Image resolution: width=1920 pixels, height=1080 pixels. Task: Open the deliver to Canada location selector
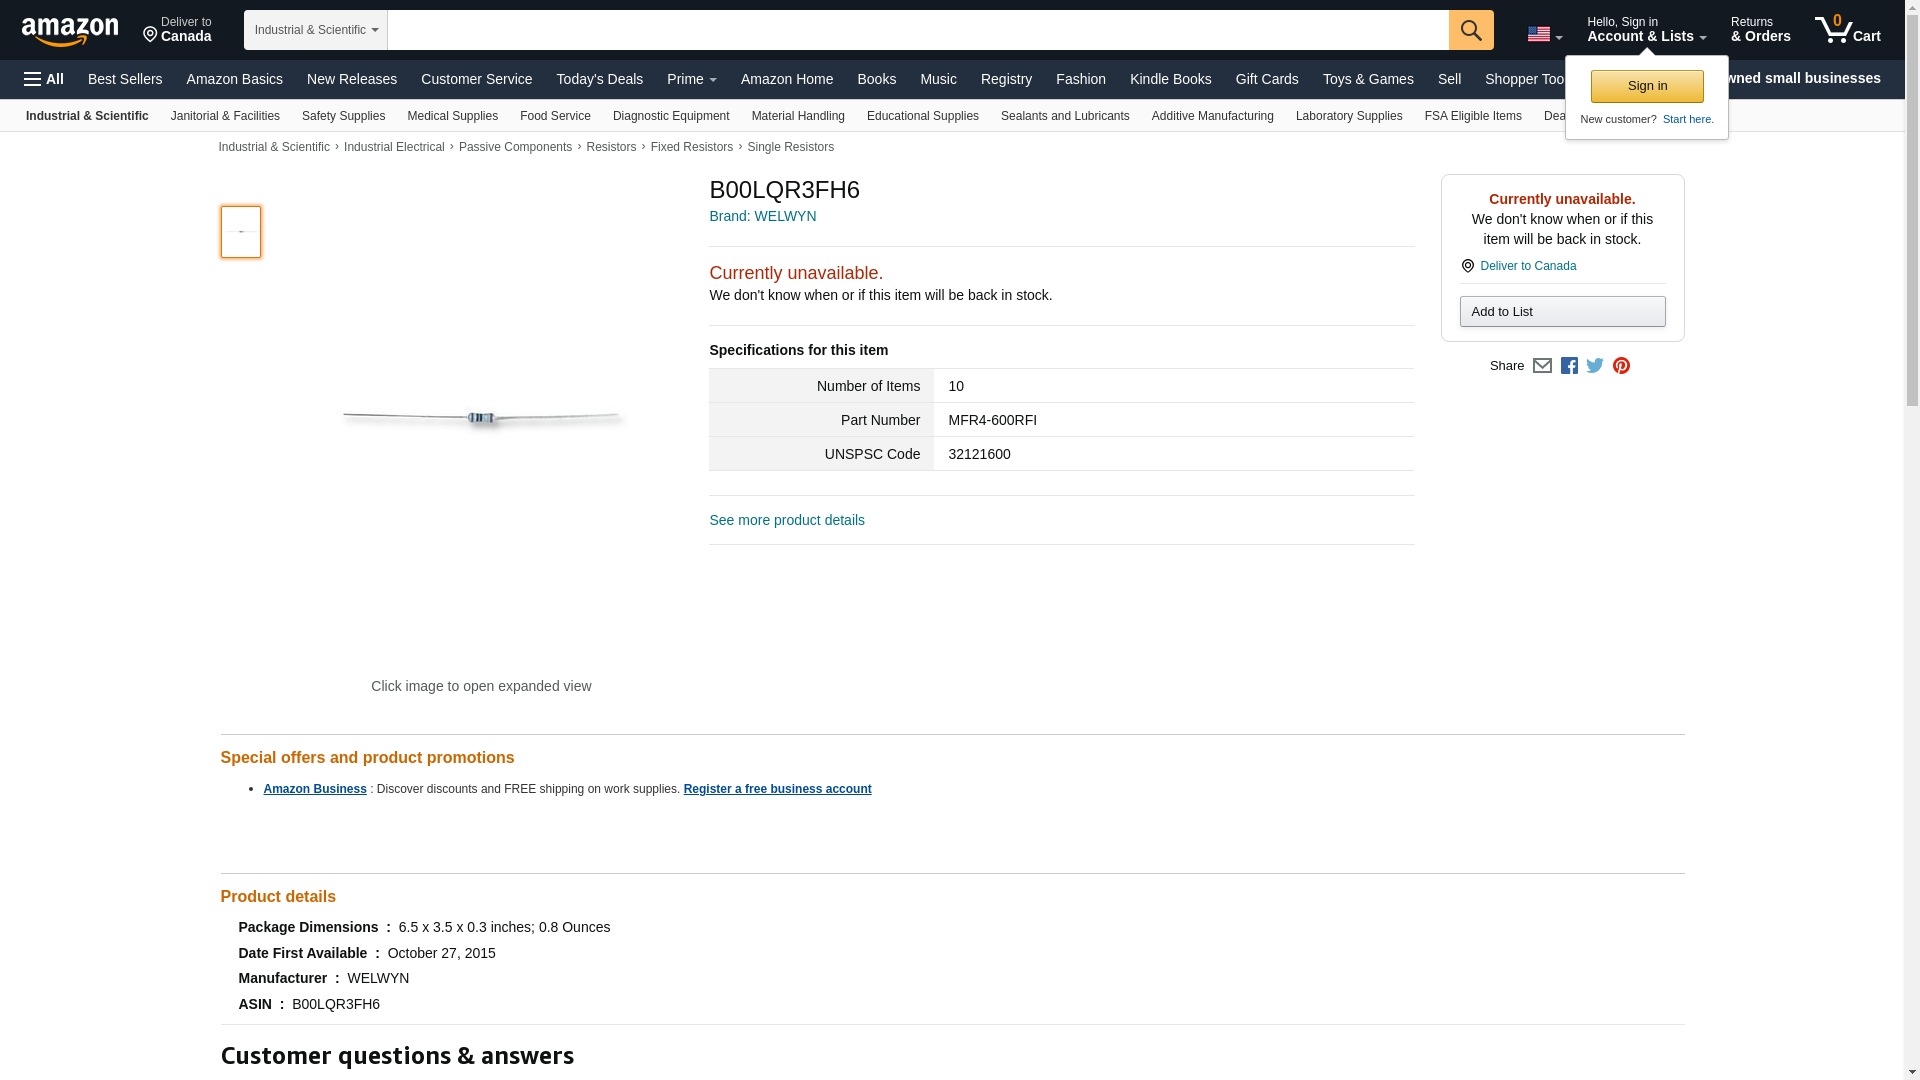[177, 30]
